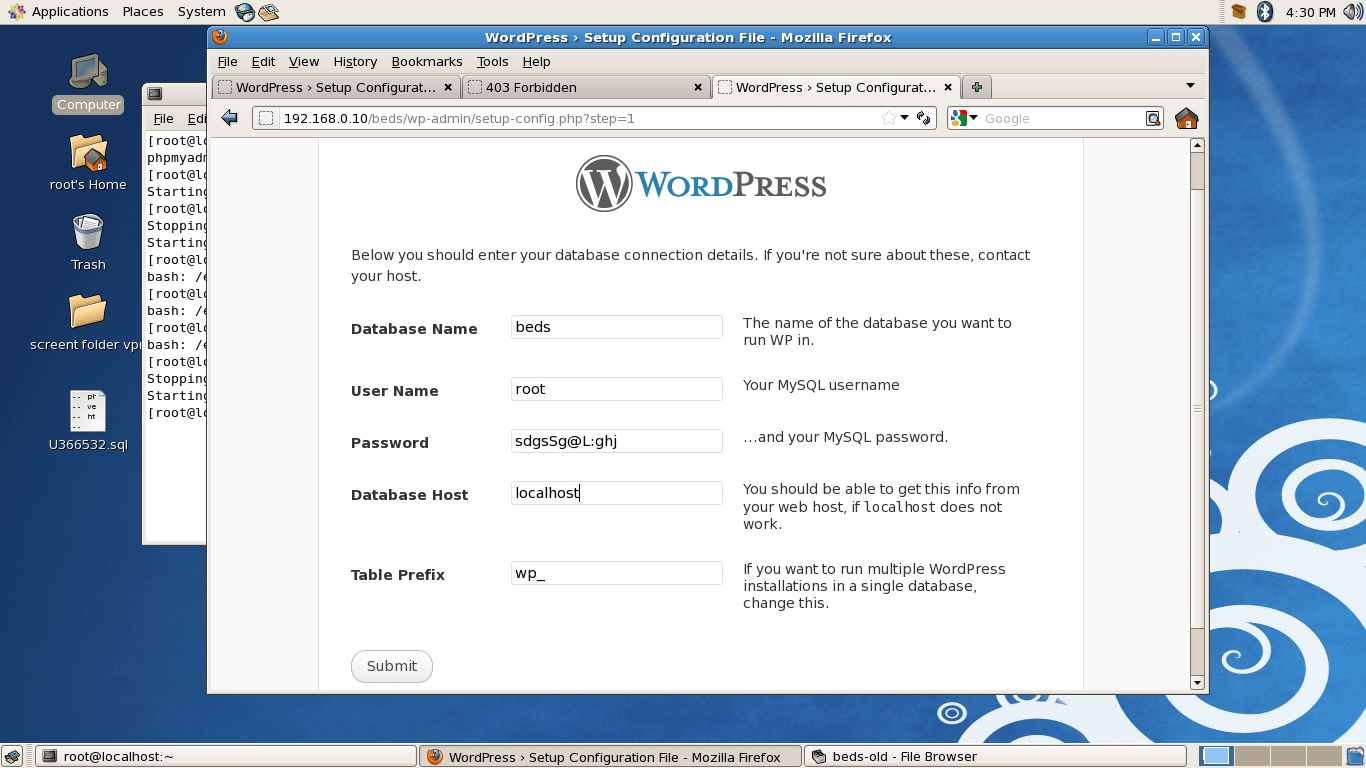This screenshot has width=1366, height=768.
Task: Launch the web browser from the top panel
Action: (x=245, y=12)
